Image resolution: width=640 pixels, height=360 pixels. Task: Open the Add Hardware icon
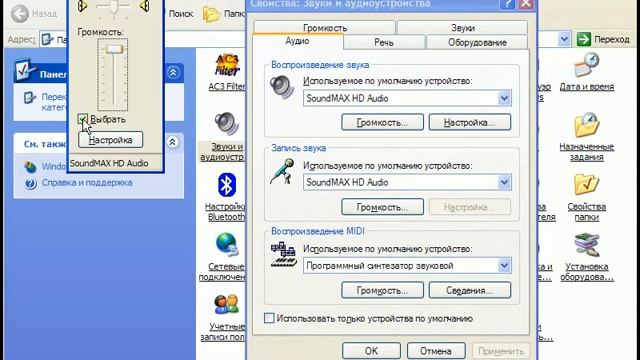pos(586,245)
